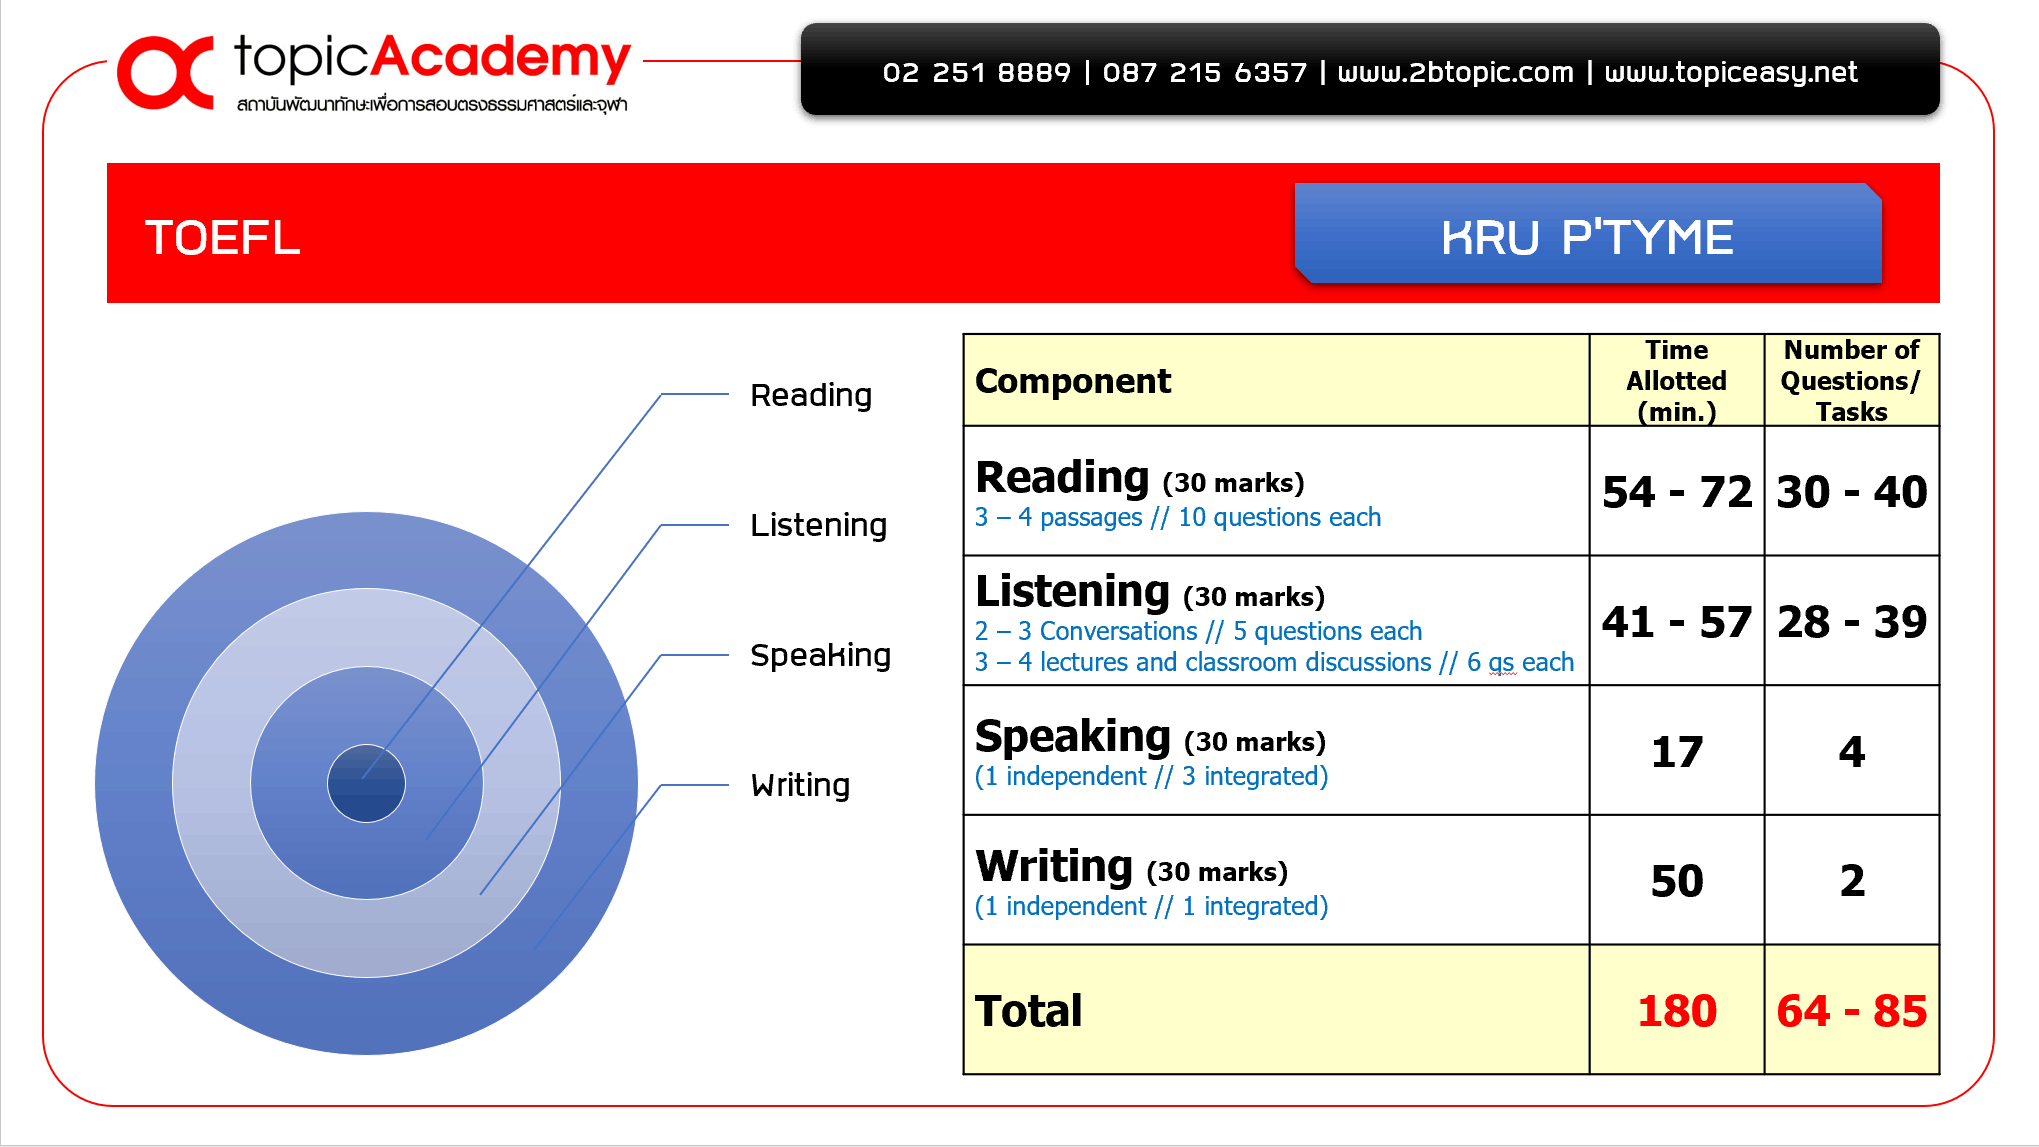Click the www.2btopic.com website link
This screenshot has height=1147, width=2039.
click(1456, 72)
